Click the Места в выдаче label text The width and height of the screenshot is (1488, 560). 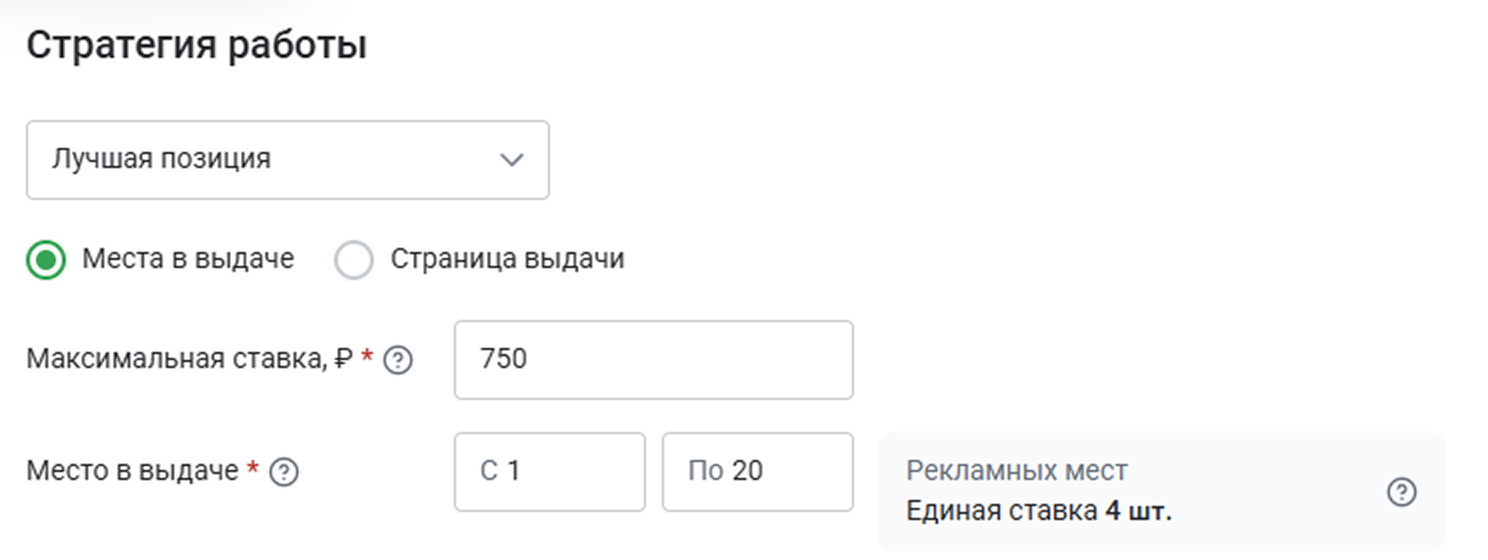tap(188, 259)
